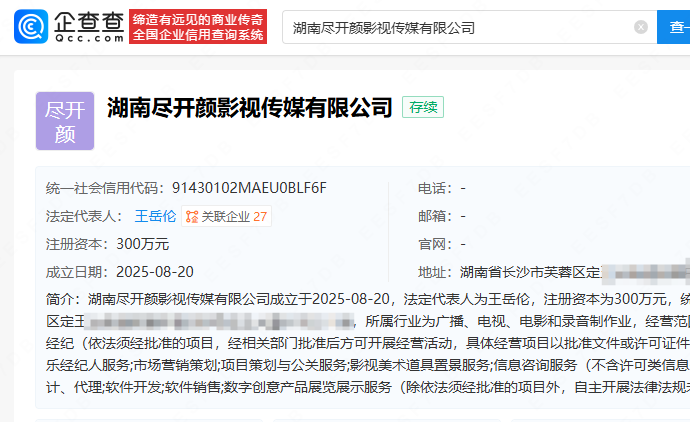Click the registered capital value 300万元
690x422 pixels.
click(x=143, y=244)
